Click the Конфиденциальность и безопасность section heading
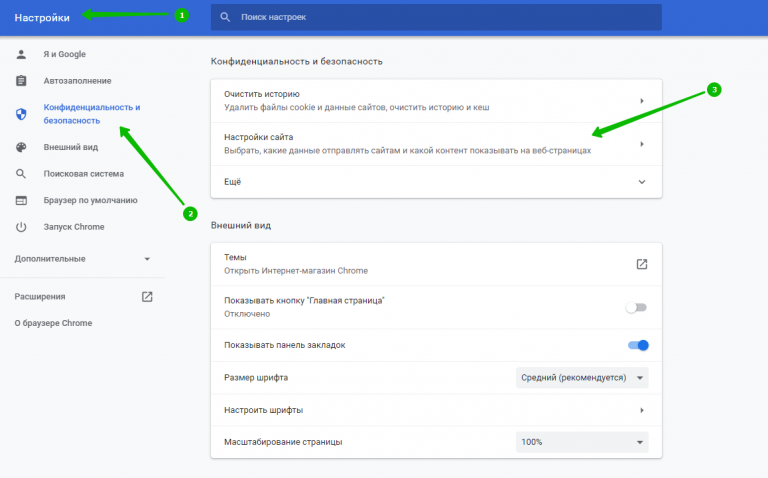 click(x=296, y=62)
